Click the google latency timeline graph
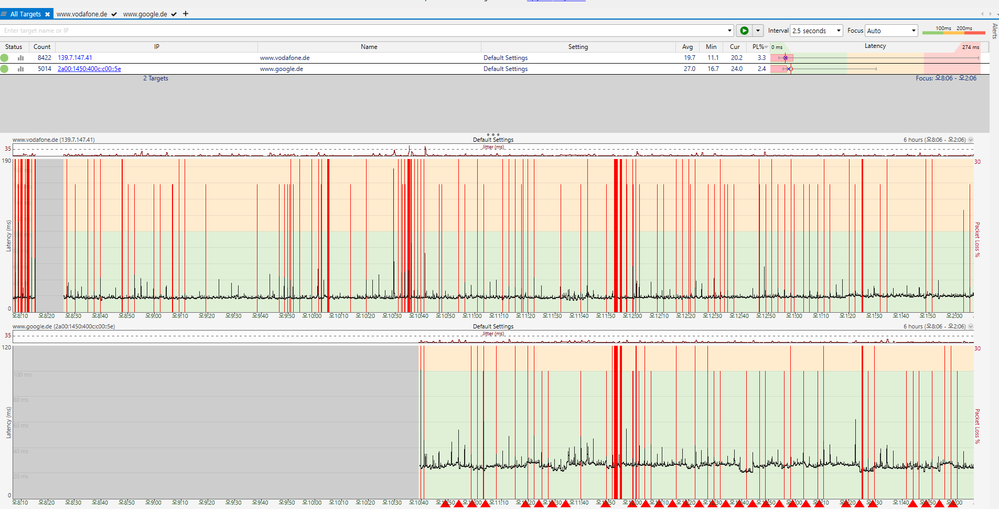 click(493, 422)
